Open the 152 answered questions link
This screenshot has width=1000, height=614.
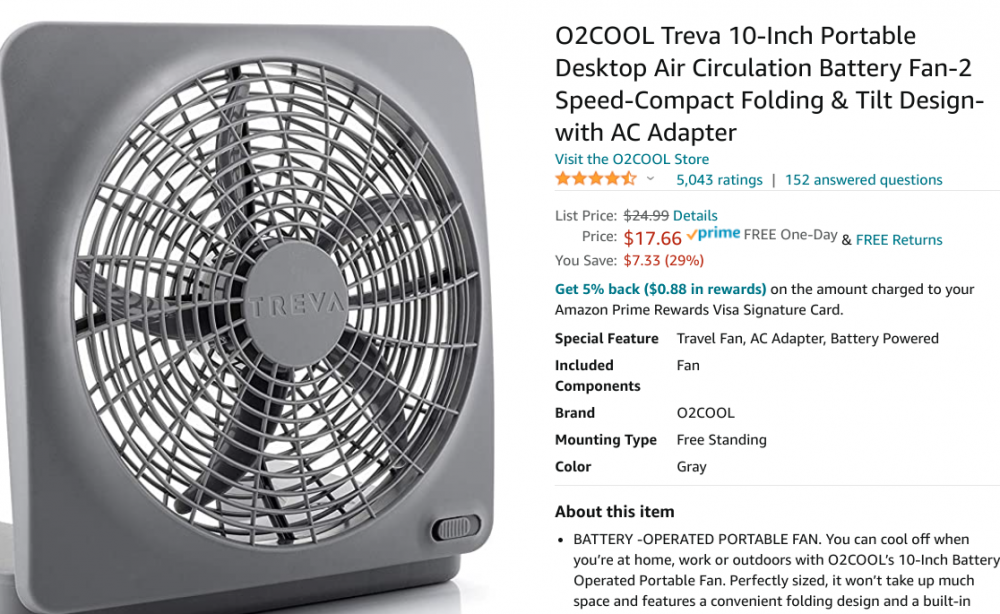pyautogui.click(x=863, y=180)
